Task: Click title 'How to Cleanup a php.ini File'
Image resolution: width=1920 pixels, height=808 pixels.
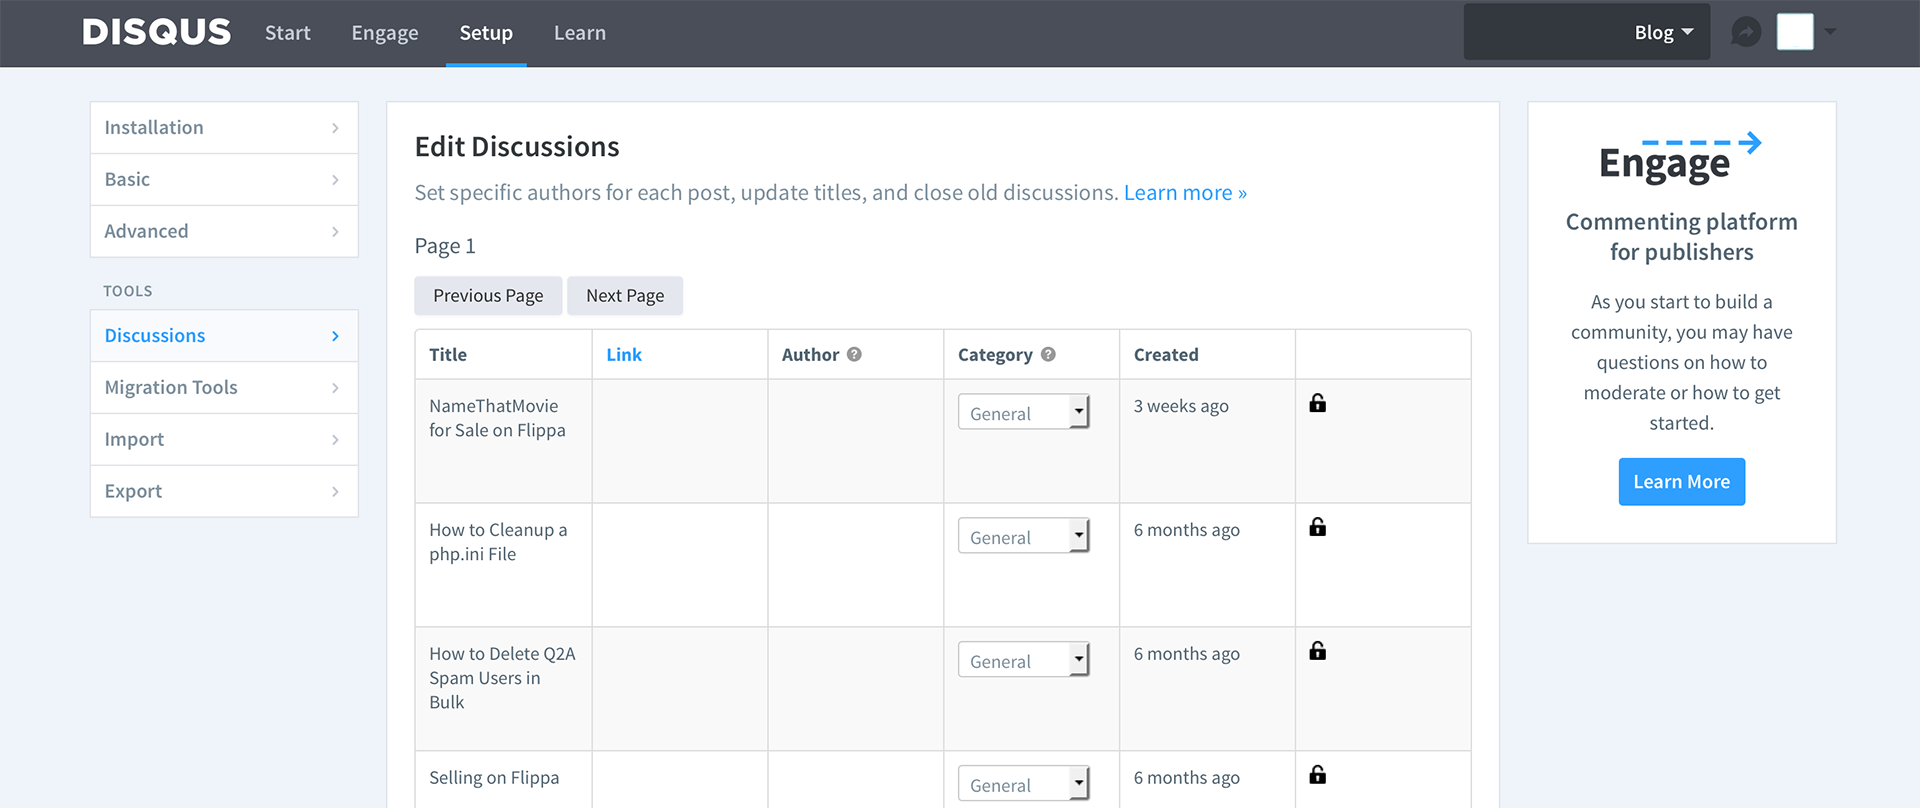Action: click(x=498, y=542)
